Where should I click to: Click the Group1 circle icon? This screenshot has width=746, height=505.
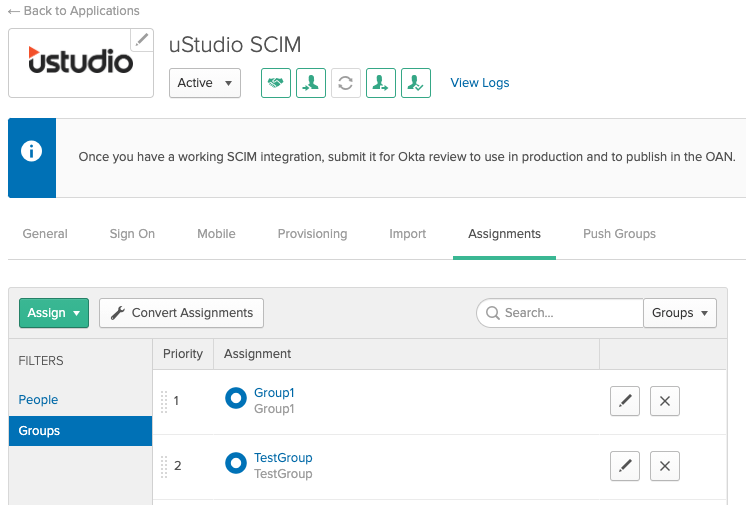[236, 398]
